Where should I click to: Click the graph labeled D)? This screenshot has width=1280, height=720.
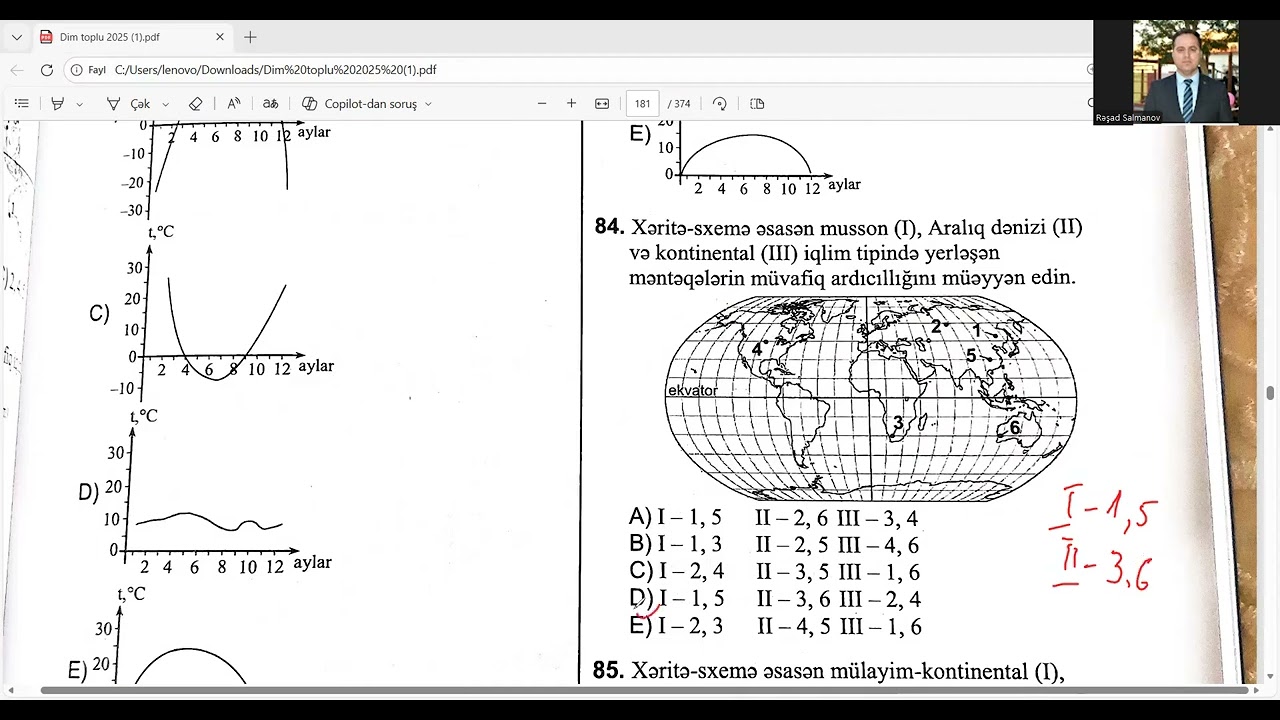(x=205, y=490)
